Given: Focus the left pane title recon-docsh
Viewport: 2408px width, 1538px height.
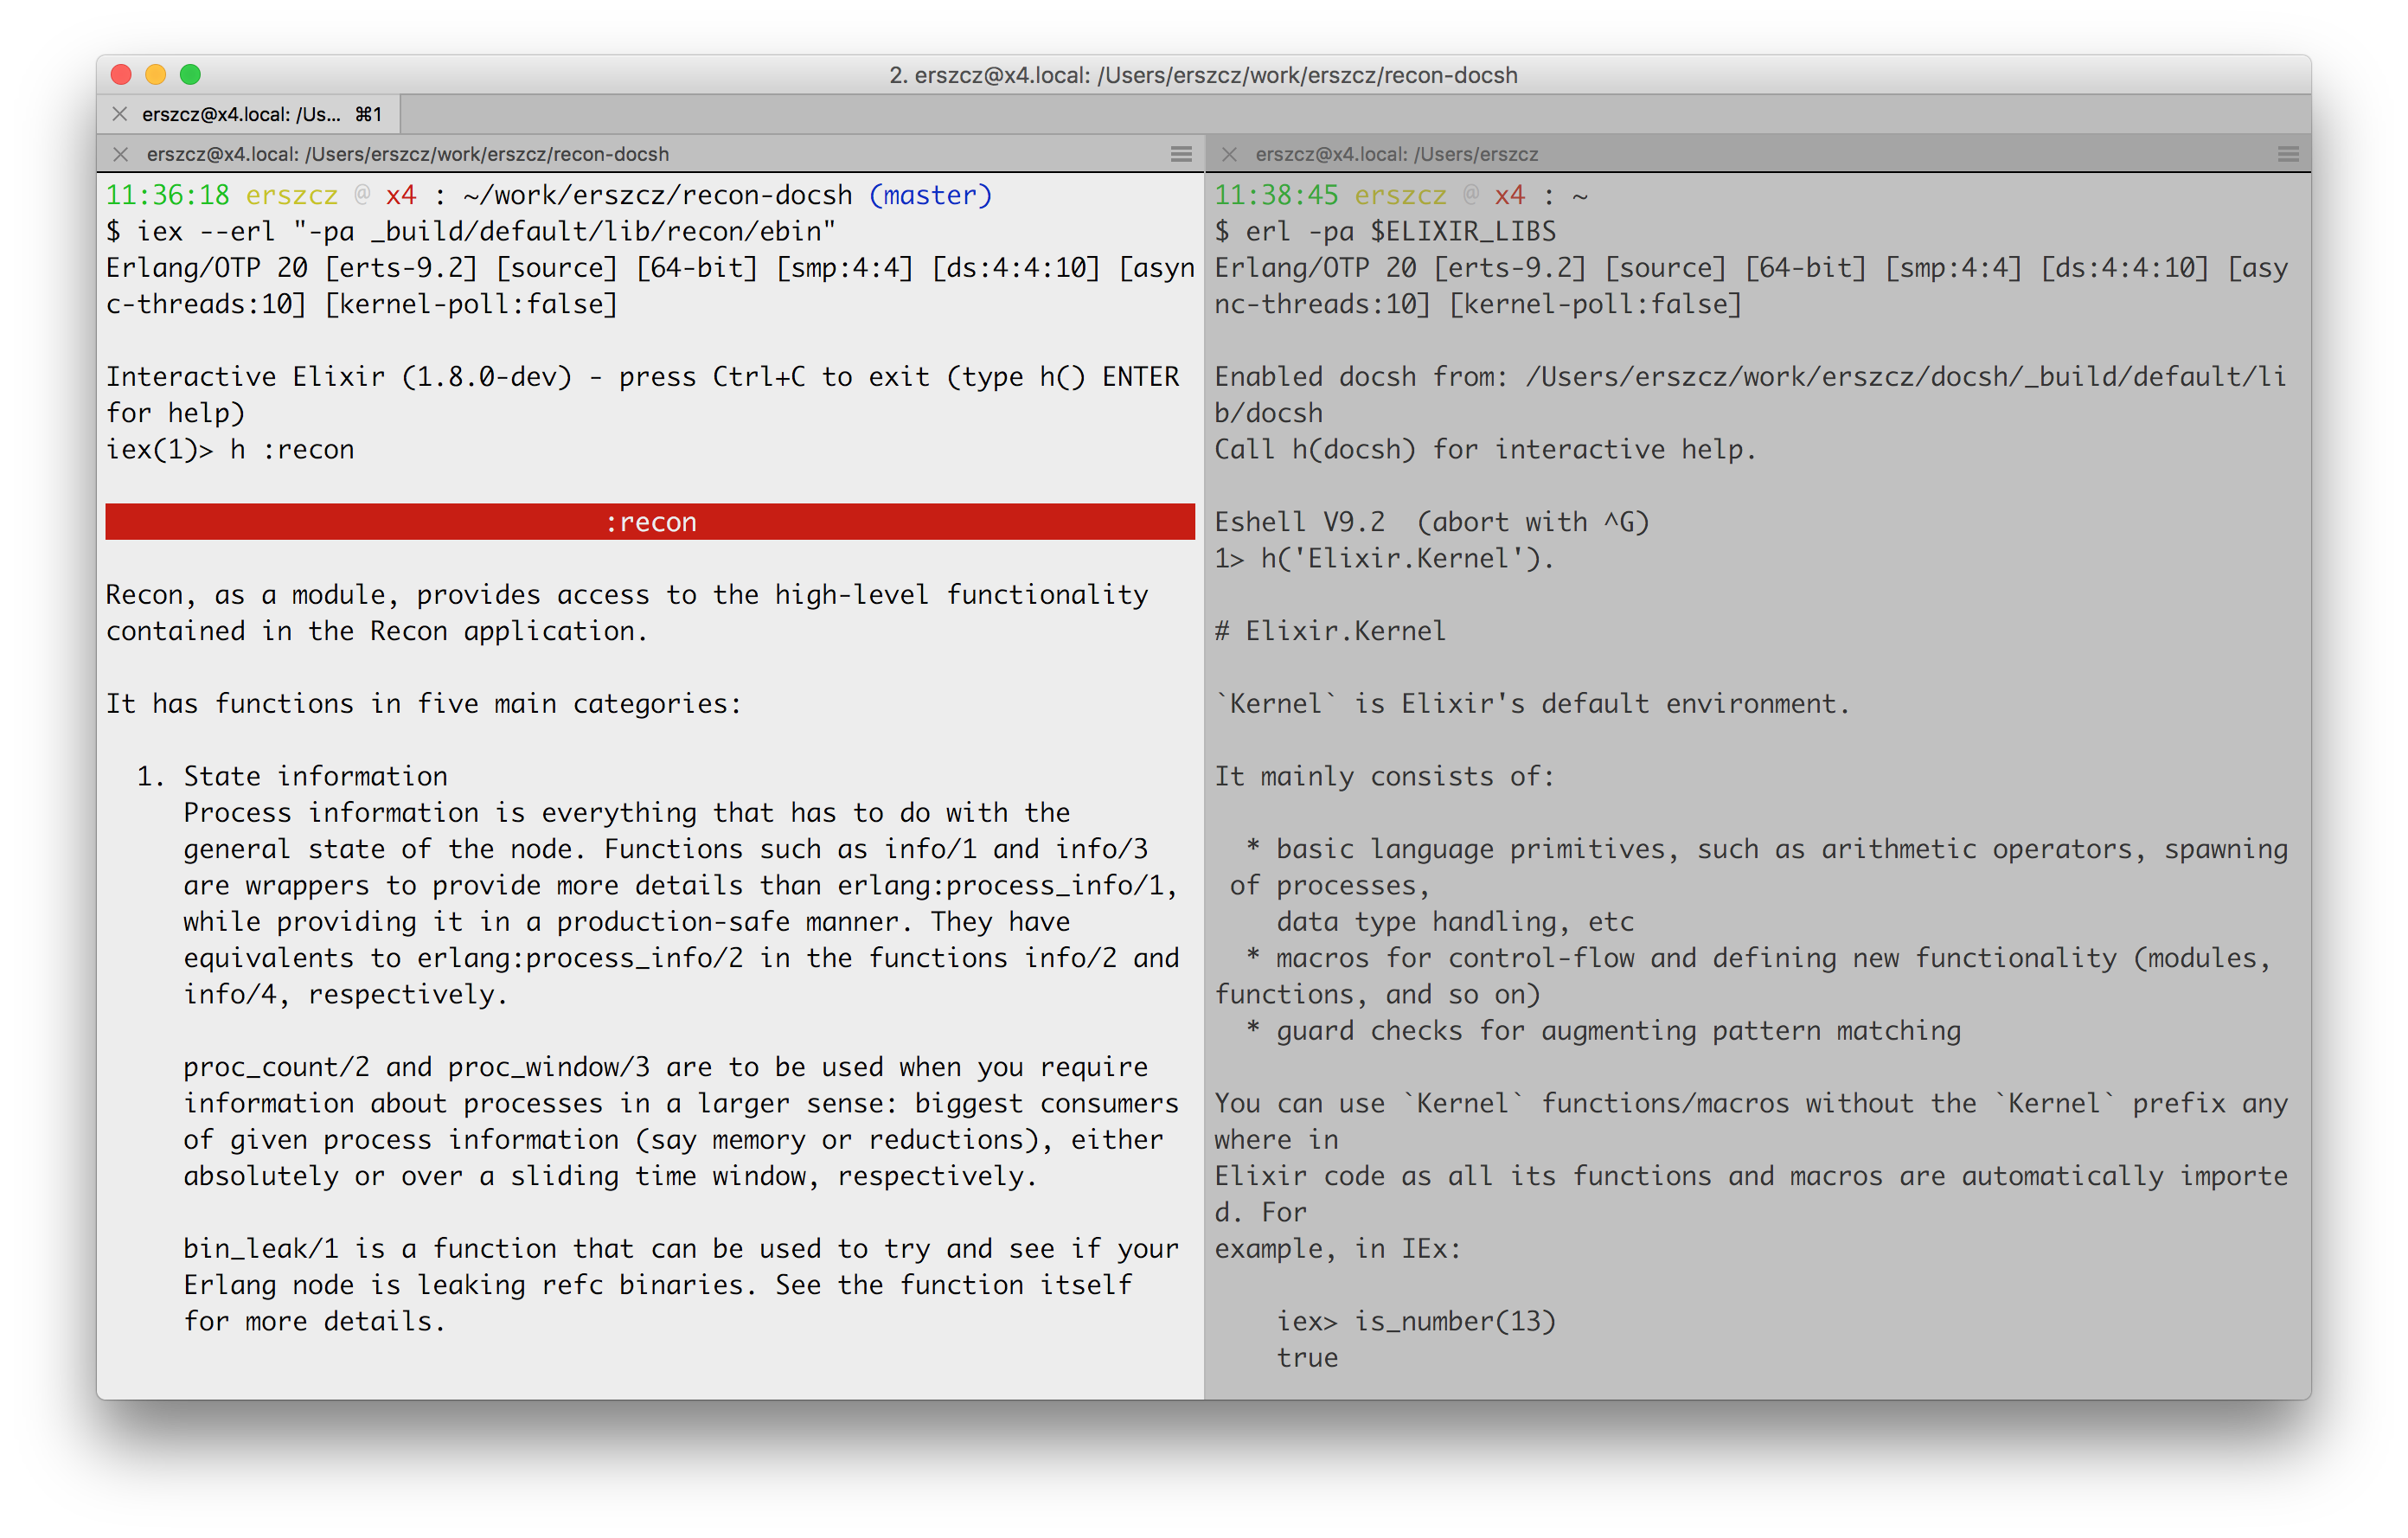Looking at the screenshot, I should (407, 154).
